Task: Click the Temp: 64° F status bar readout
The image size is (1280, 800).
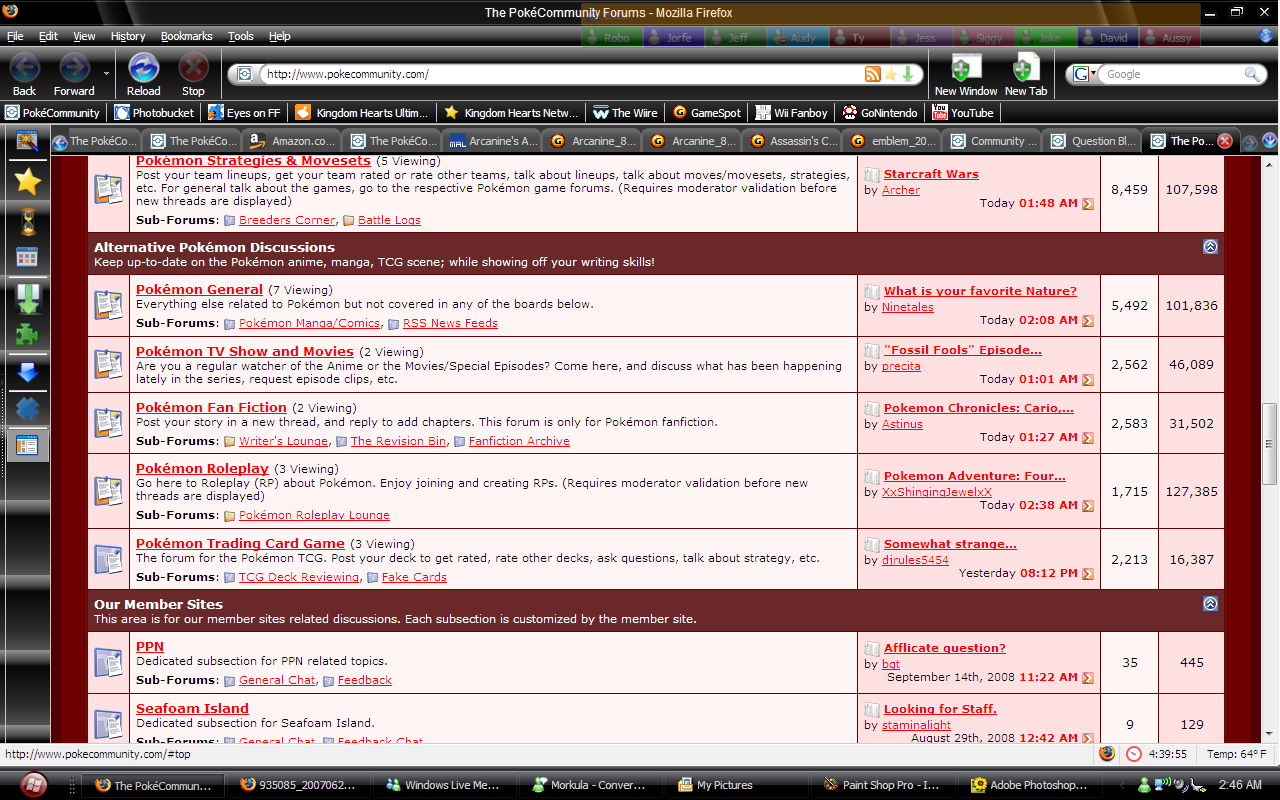Action: [1236, 754]
